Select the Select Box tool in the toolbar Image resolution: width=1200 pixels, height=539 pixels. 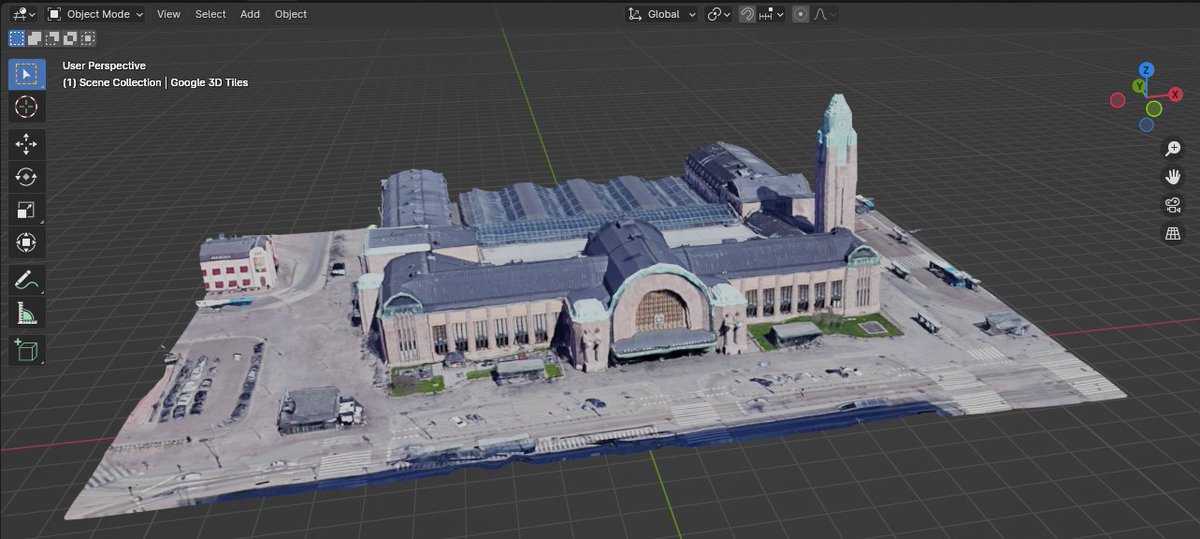click(x=27, y=74)
